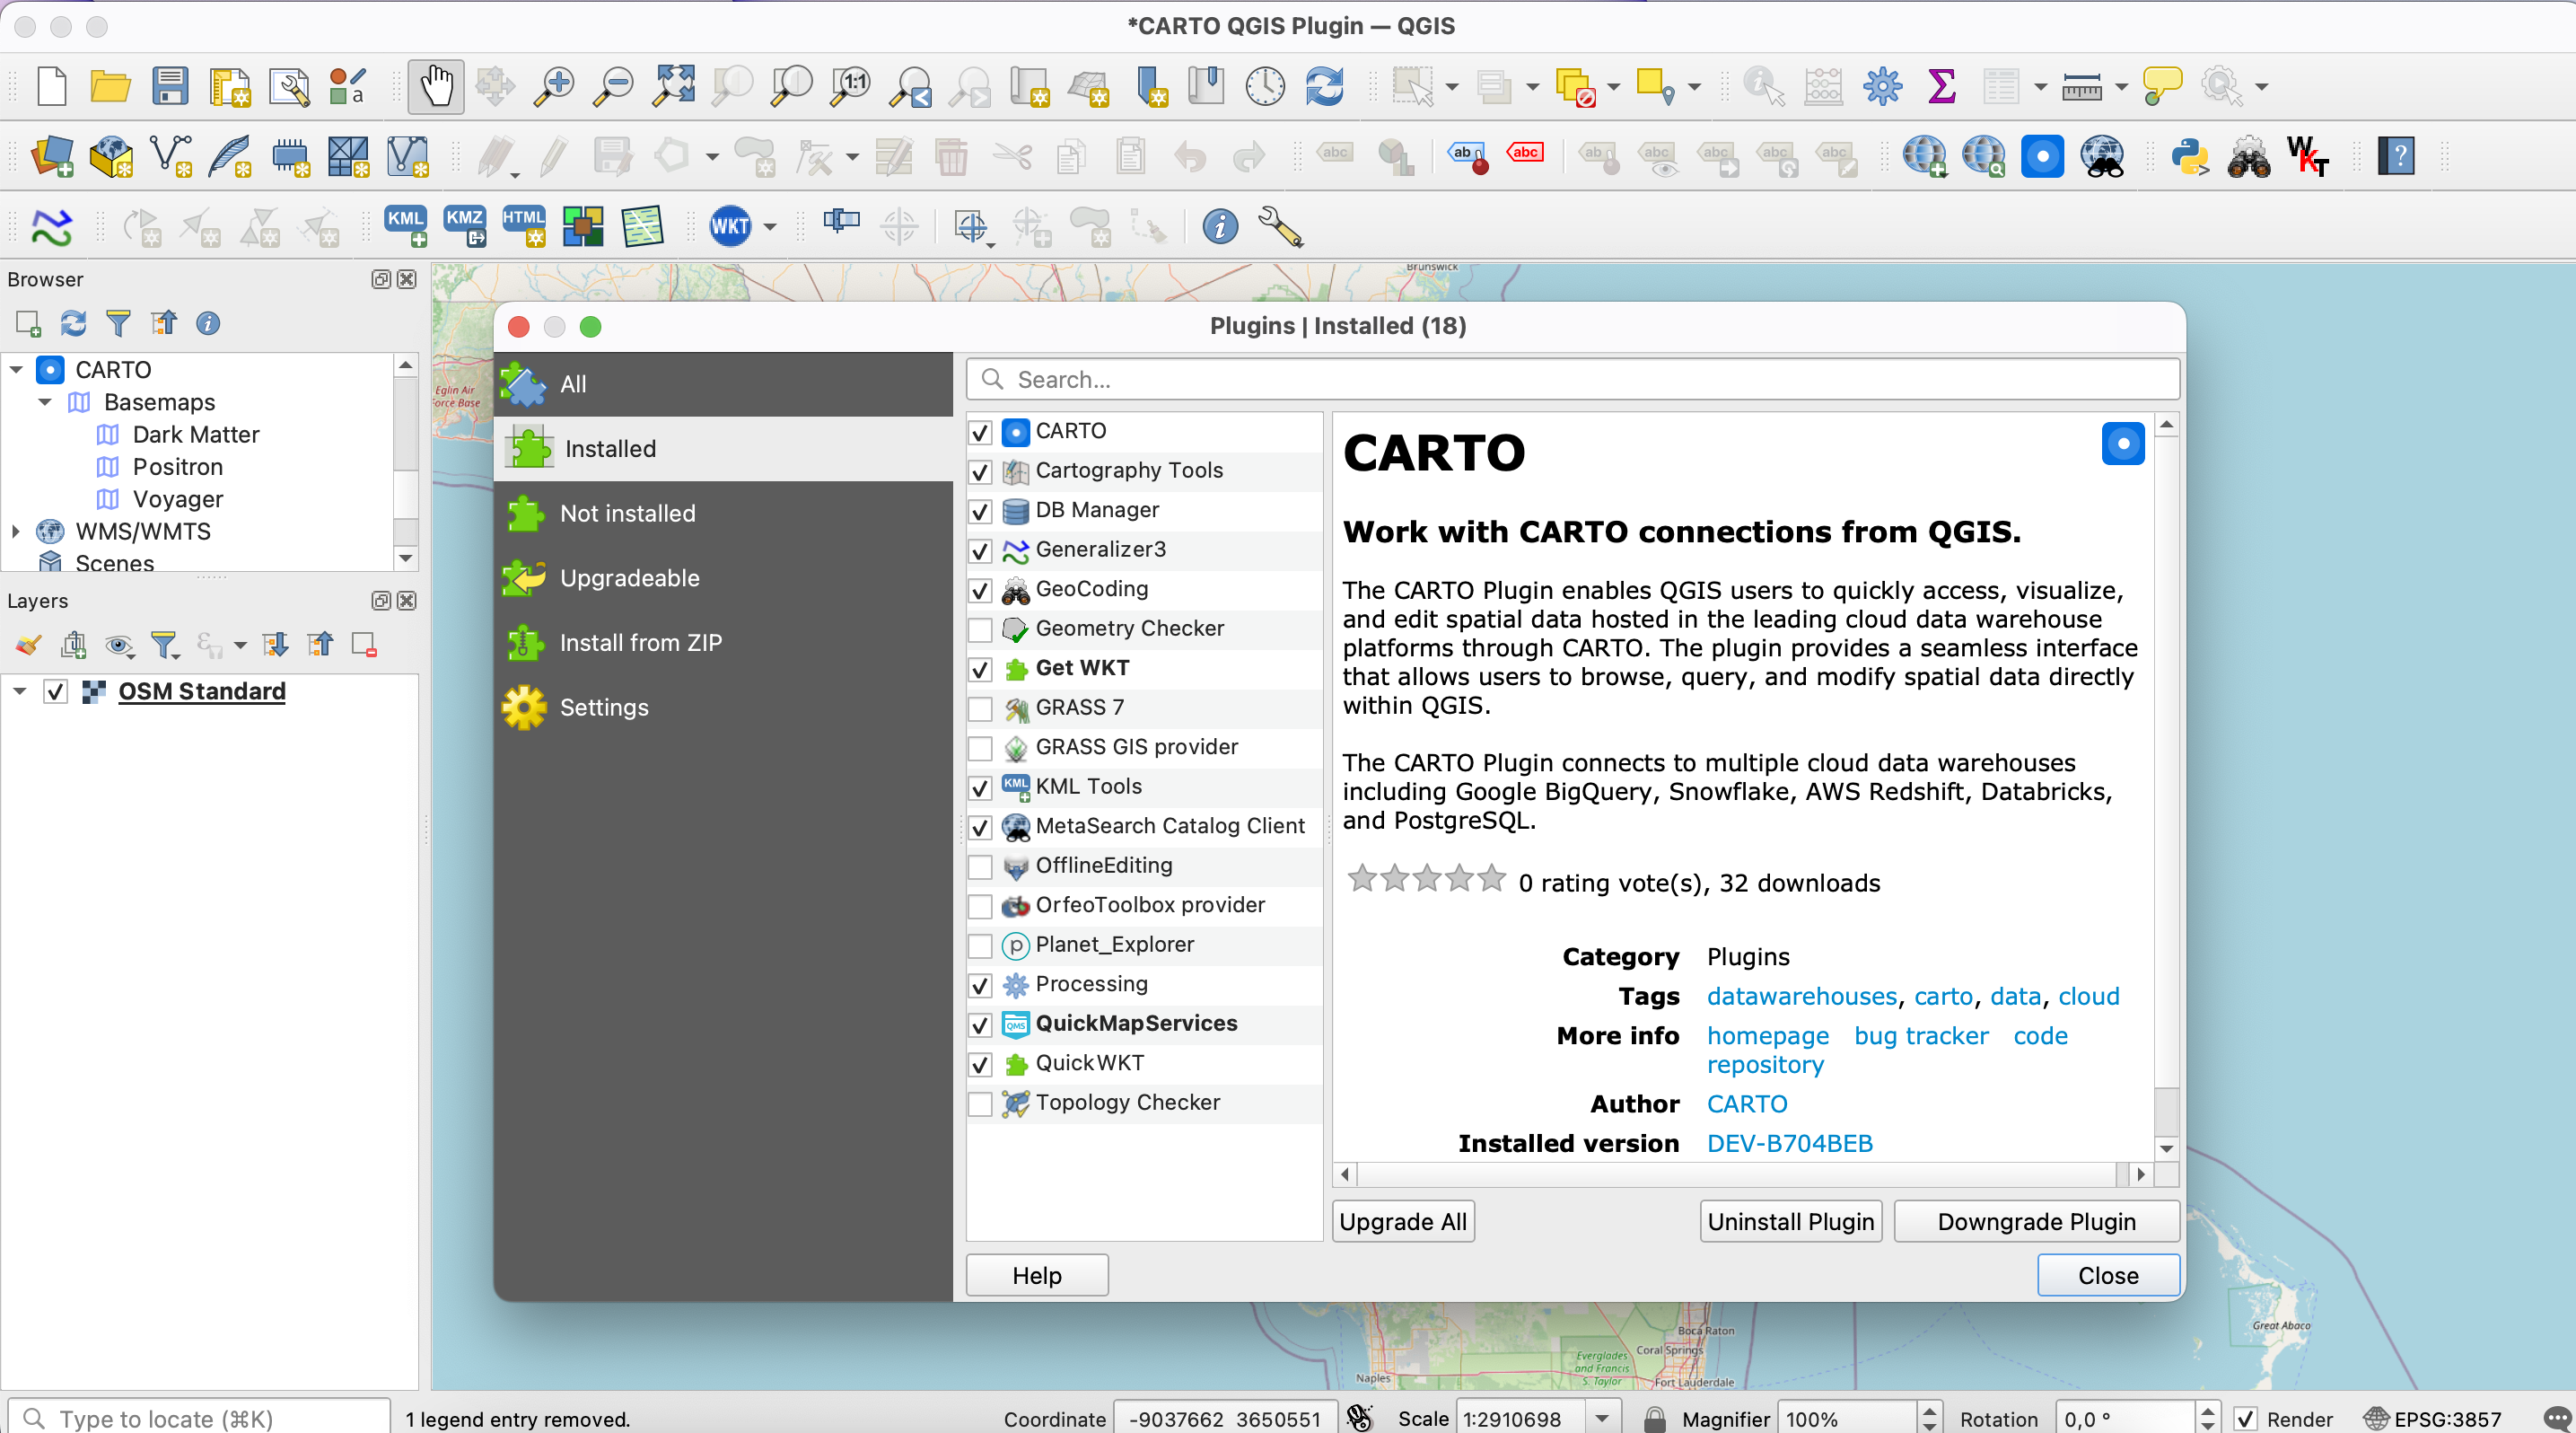Open the Install from ZIP tab
The width and height of the screenshot is (2576, 1433).
click(640, 642)
